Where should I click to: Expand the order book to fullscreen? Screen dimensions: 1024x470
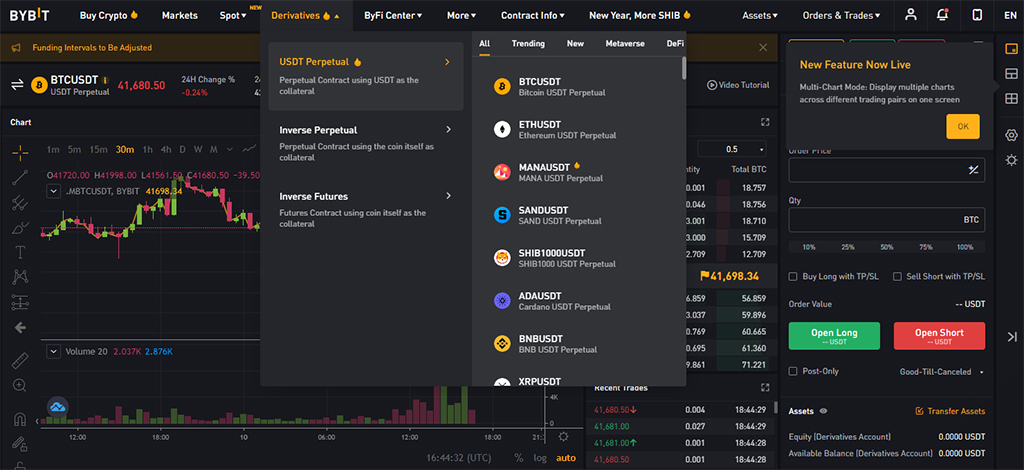click(x=765, y=122)
